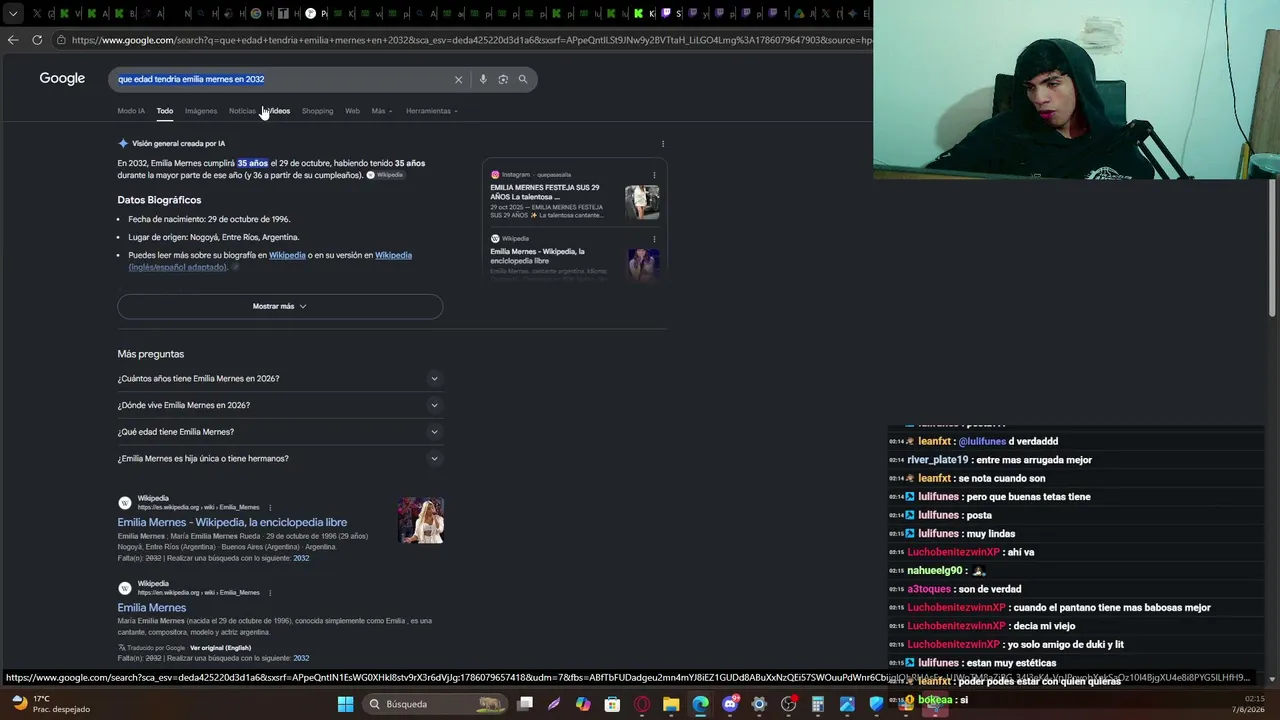This screenshot has width=1280, height=720.
Task: Reload the page with the refresh button
Action: (x=37, y=40)
